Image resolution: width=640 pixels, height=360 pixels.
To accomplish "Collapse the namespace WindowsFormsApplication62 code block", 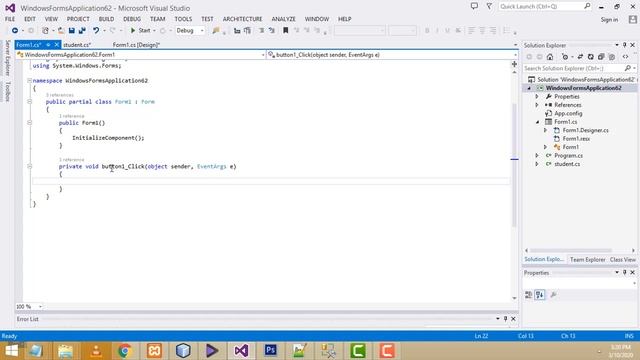I will click(x=29, y=81).
